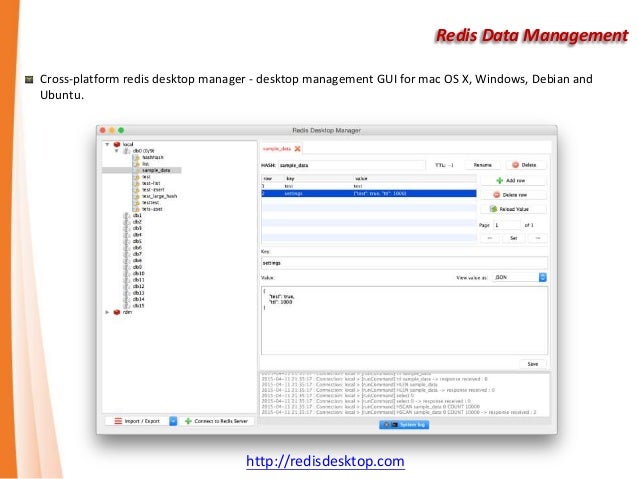Select the db10 database
Screen dimensions: 638x479
click(138, 273)
